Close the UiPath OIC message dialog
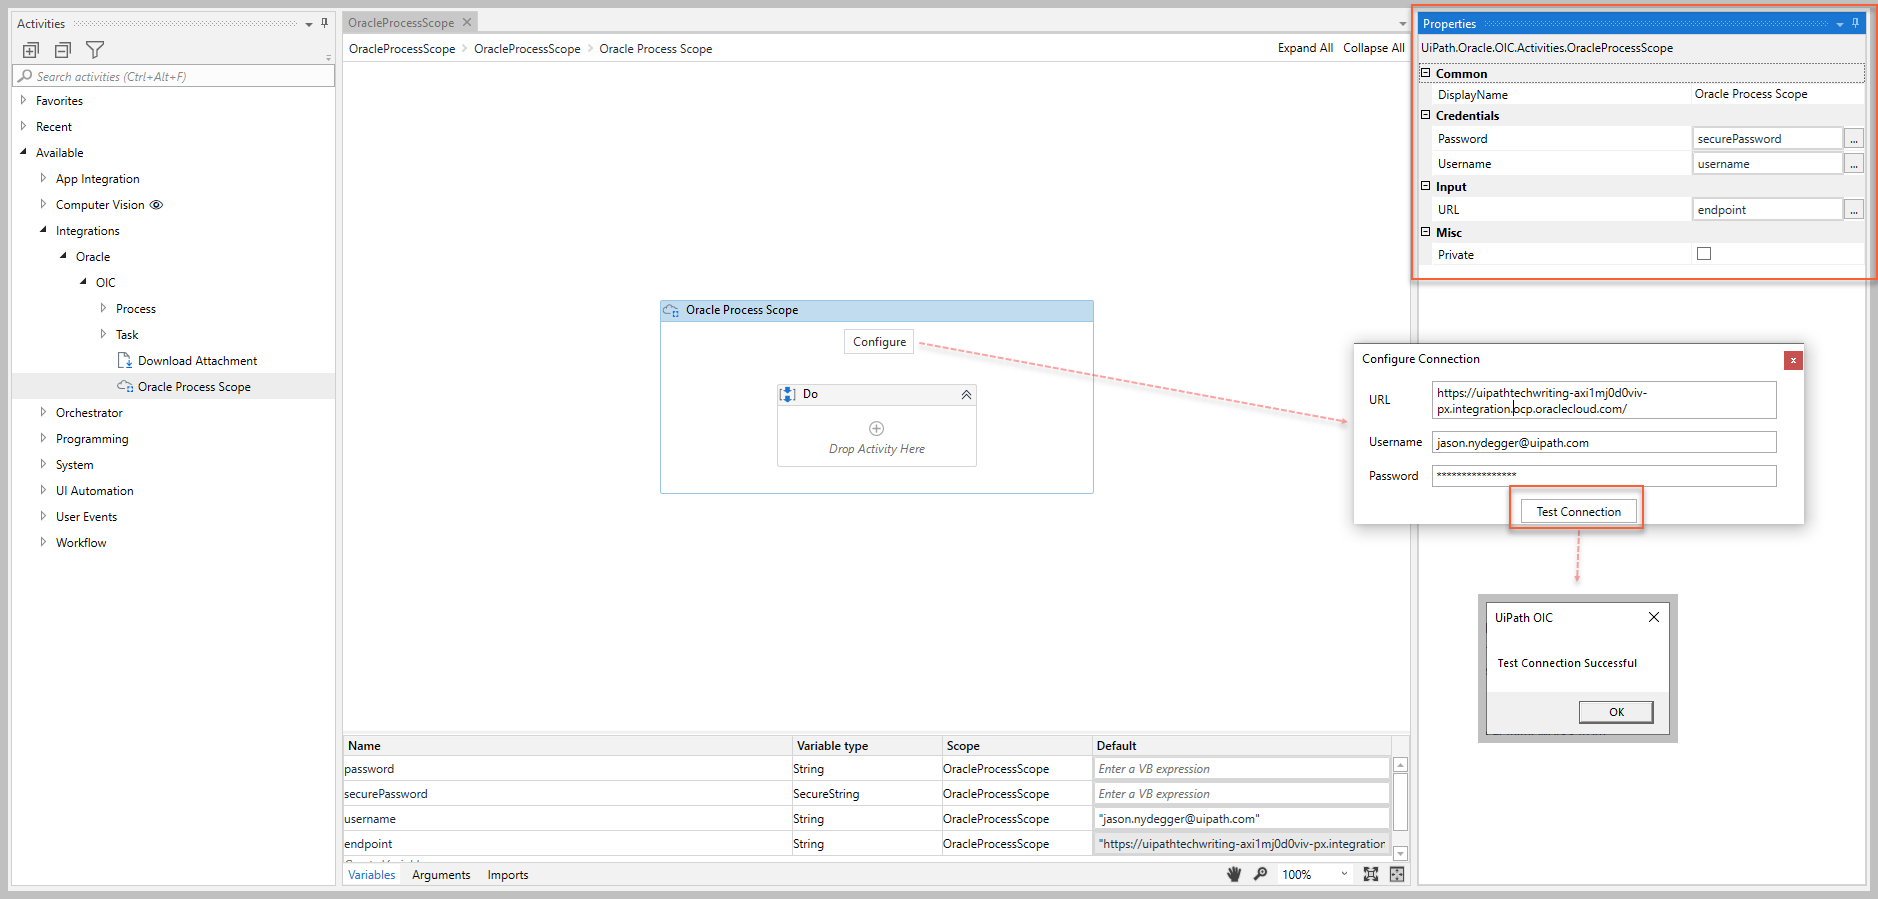The image size is (1878, 899). coord(1654,617)
